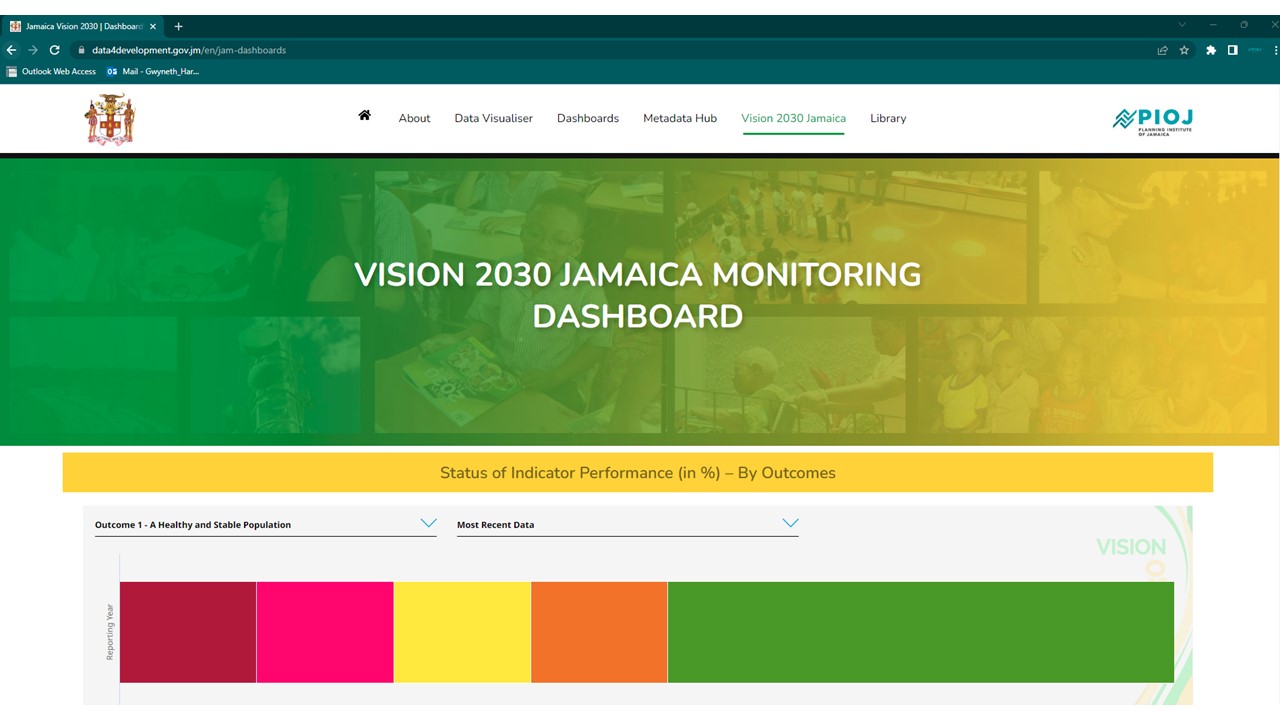This screenshot has height=720, width=1280.
Task: Open the side panel icon
Action: click(1232, 50)
